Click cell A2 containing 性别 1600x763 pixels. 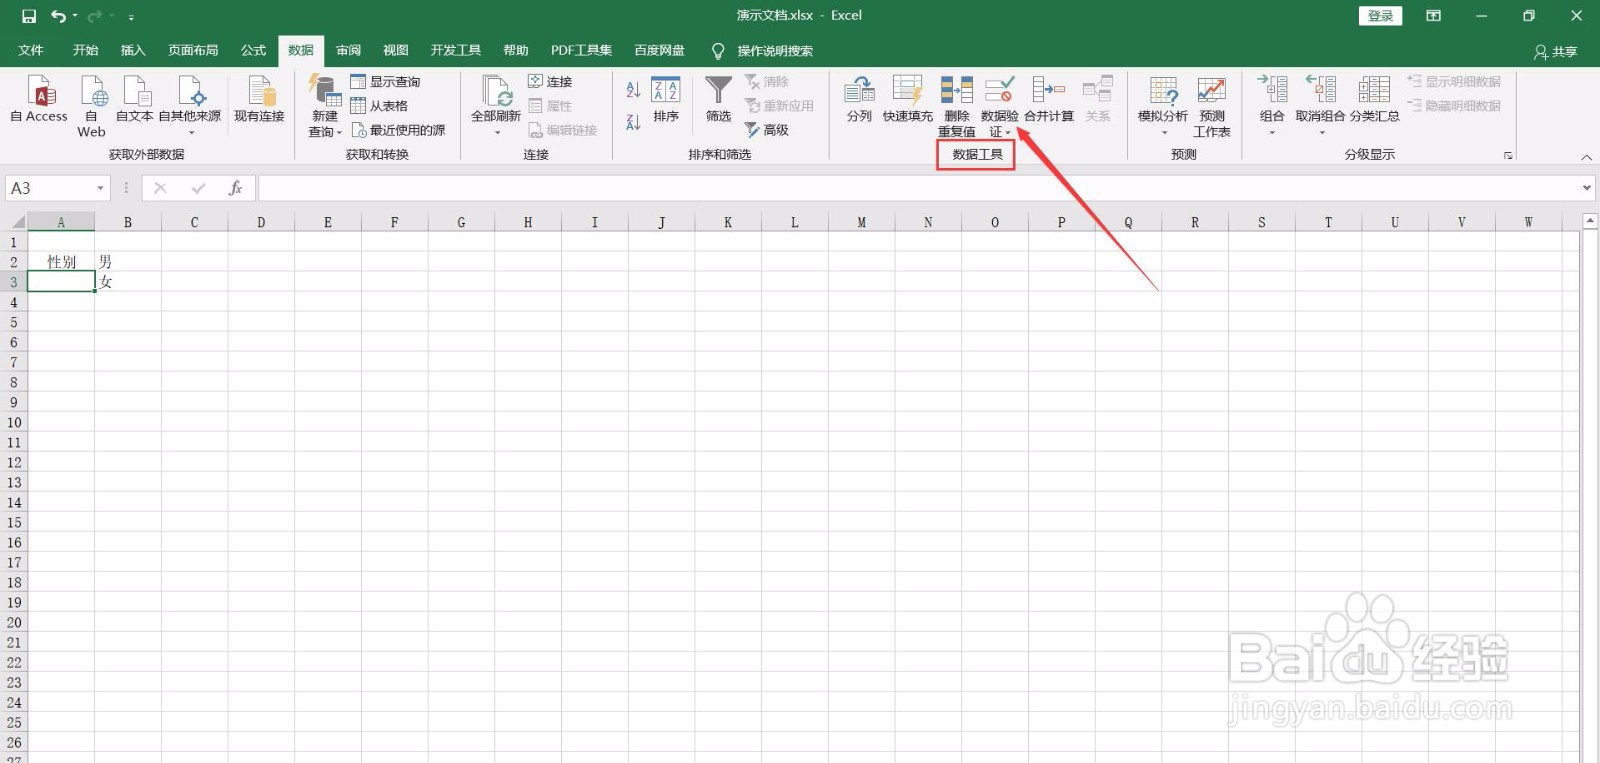pos(61,262)
